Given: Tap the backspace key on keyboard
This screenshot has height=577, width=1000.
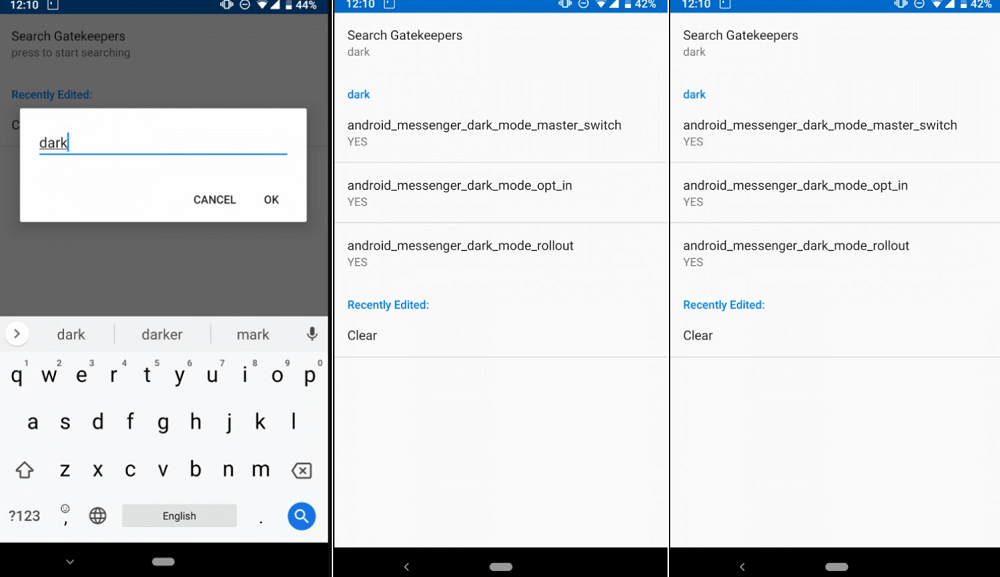Looking at the screenshot, I should [301, 471].
